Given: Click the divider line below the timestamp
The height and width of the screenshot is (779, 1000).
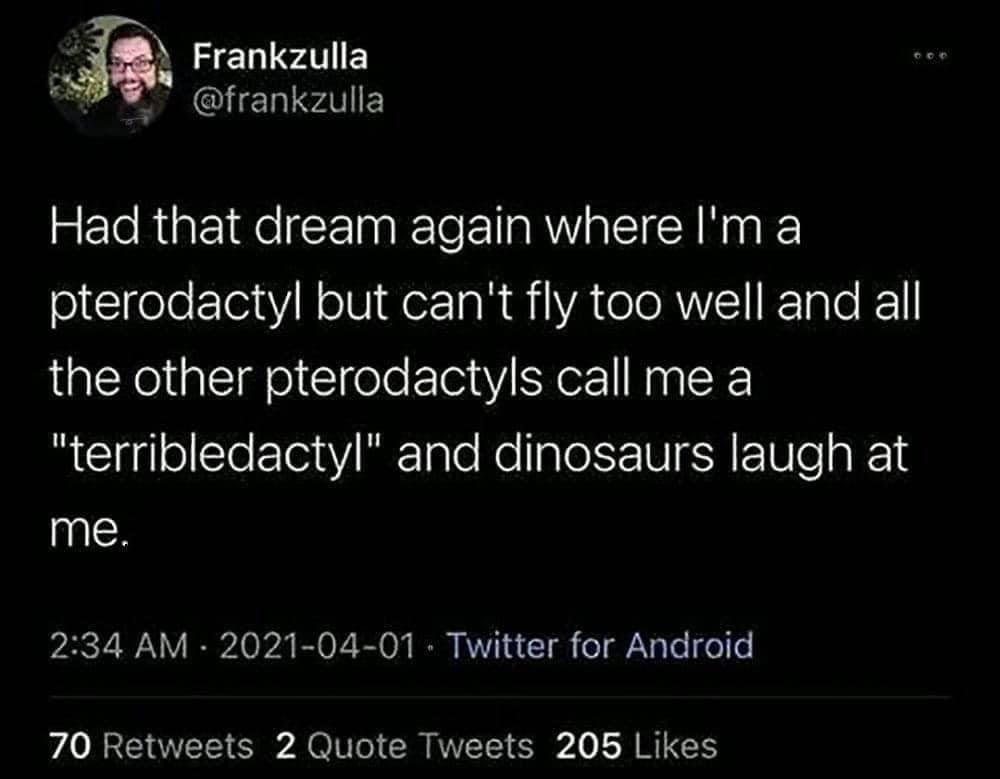Looking at the screenshot, I should pyautogui.click(x=500, y=693).
